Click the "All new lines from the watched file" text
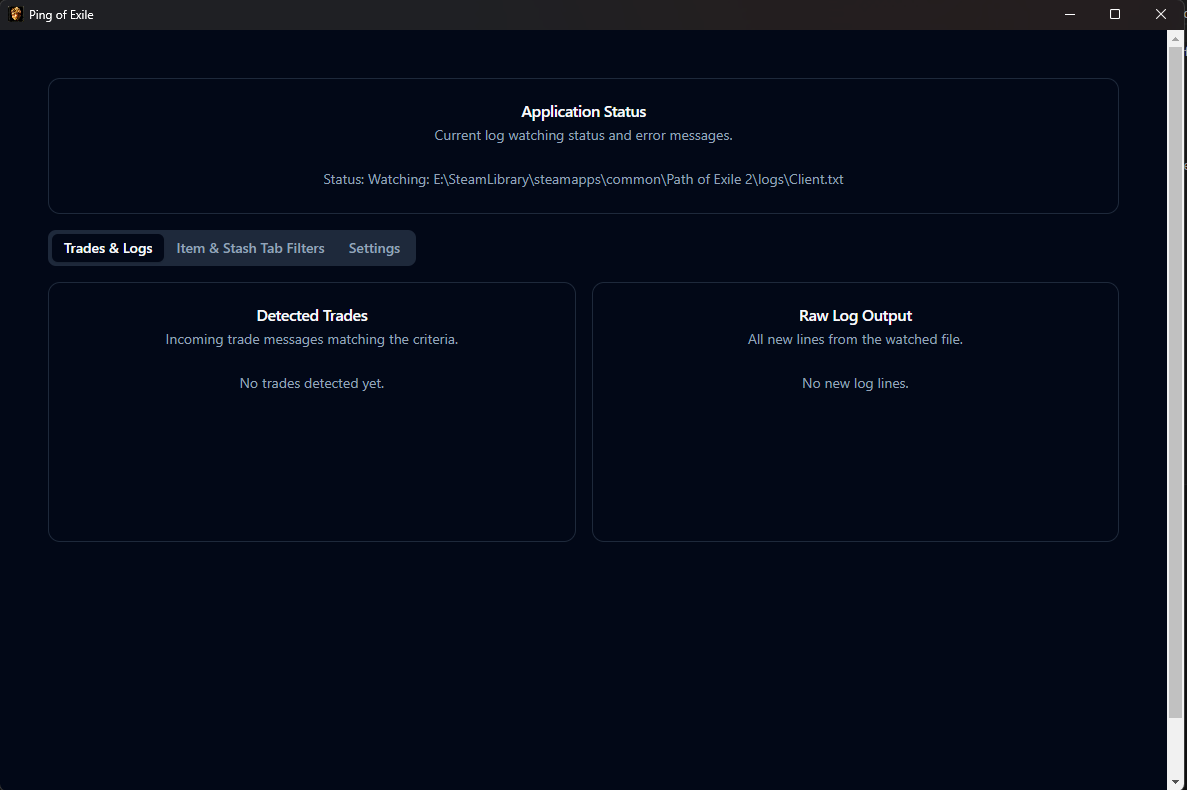 (855, 340)
